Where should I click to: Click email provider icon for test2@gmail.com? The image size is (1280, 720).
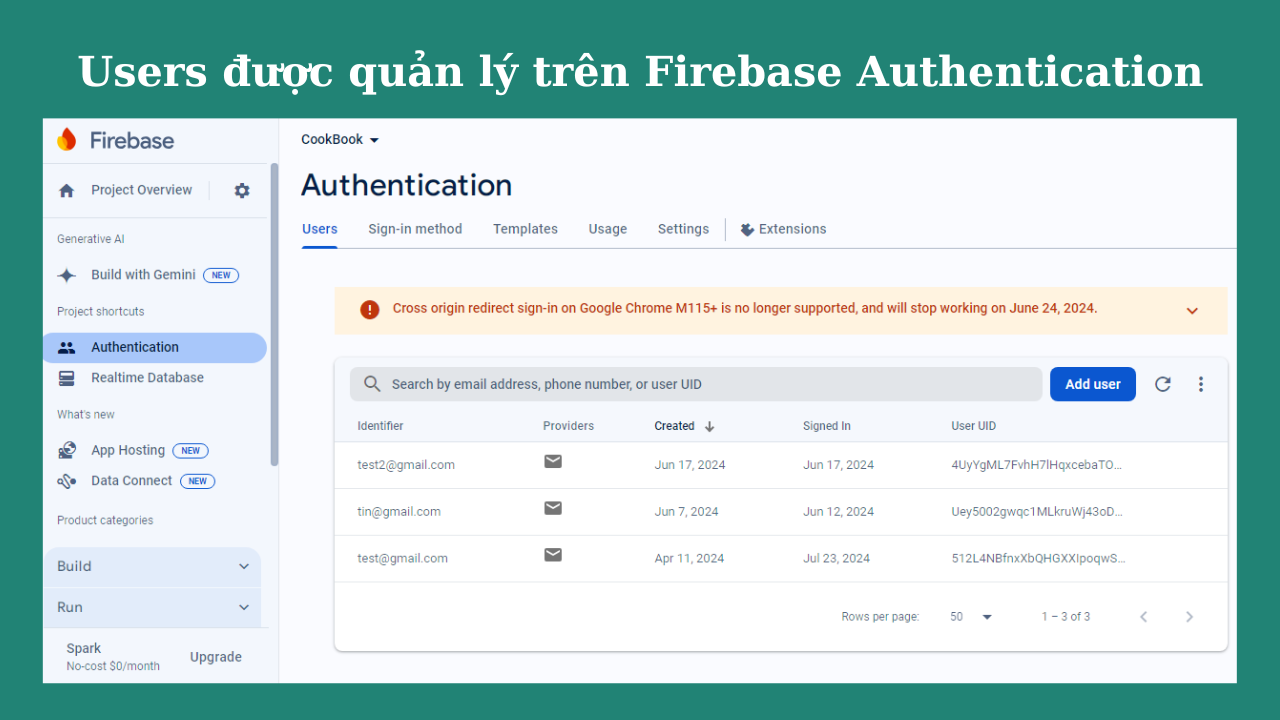(x=553, y=461)
